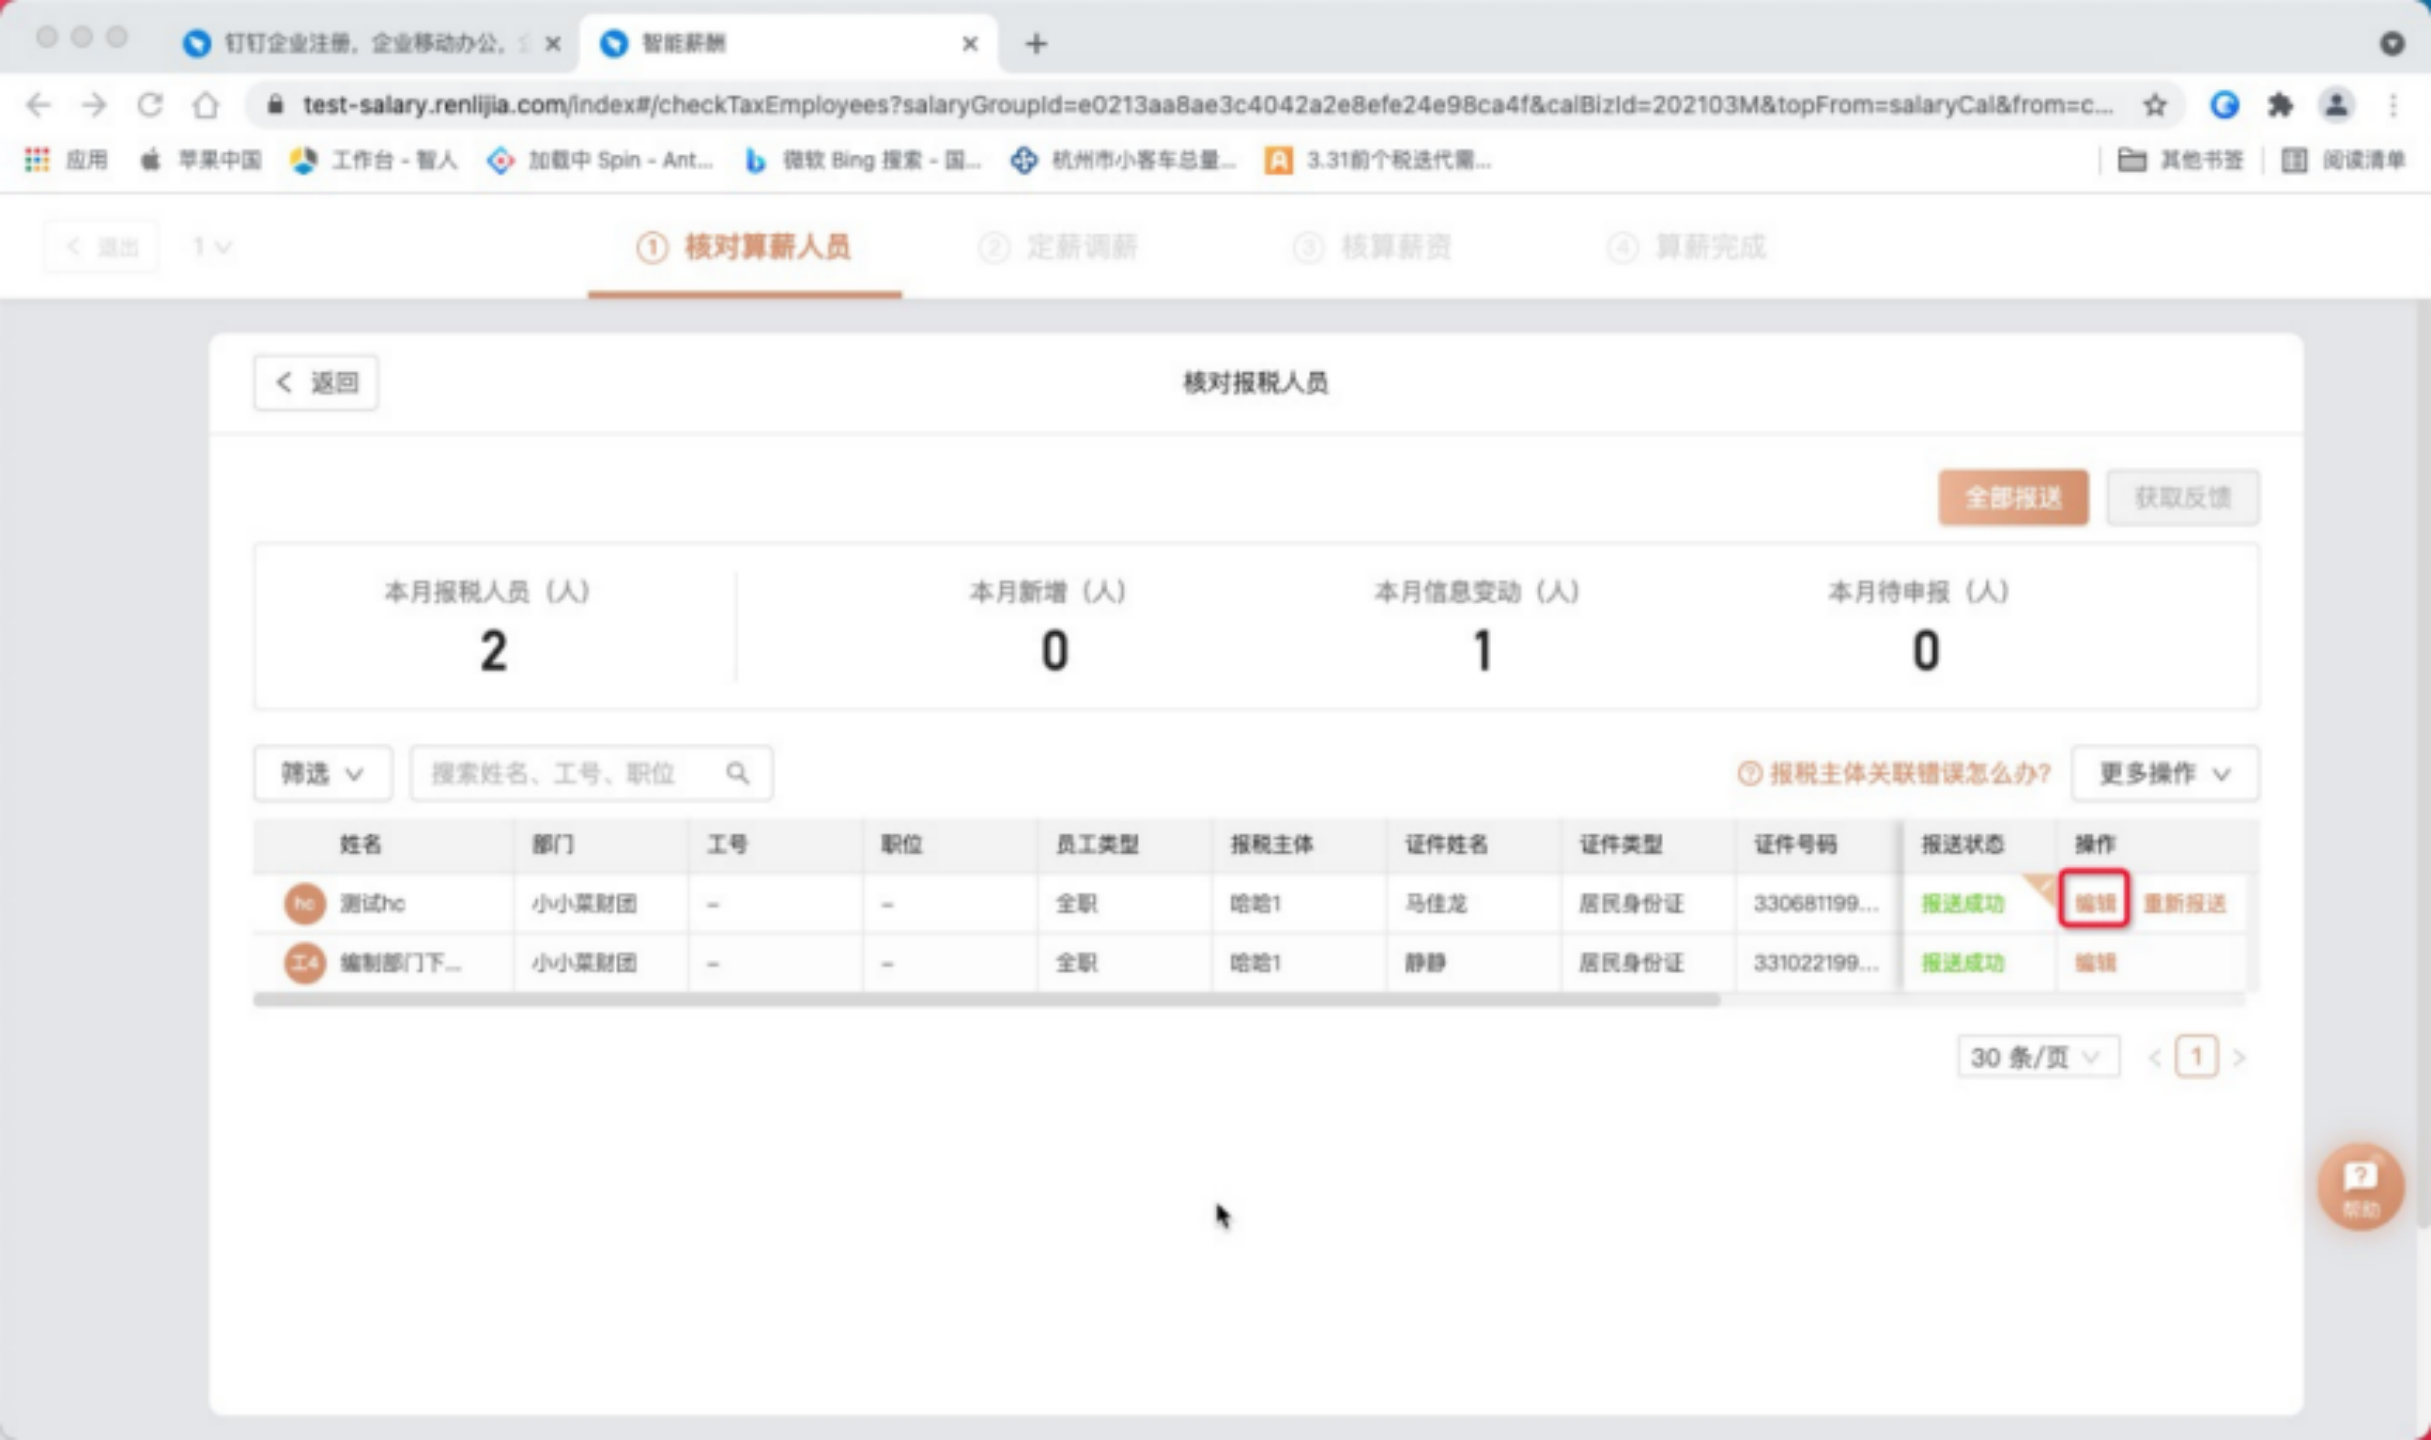Click 重新报送 for the 测试hc row
Viewport: 2431px width, 1440px height.
[x=2184, y=904]
